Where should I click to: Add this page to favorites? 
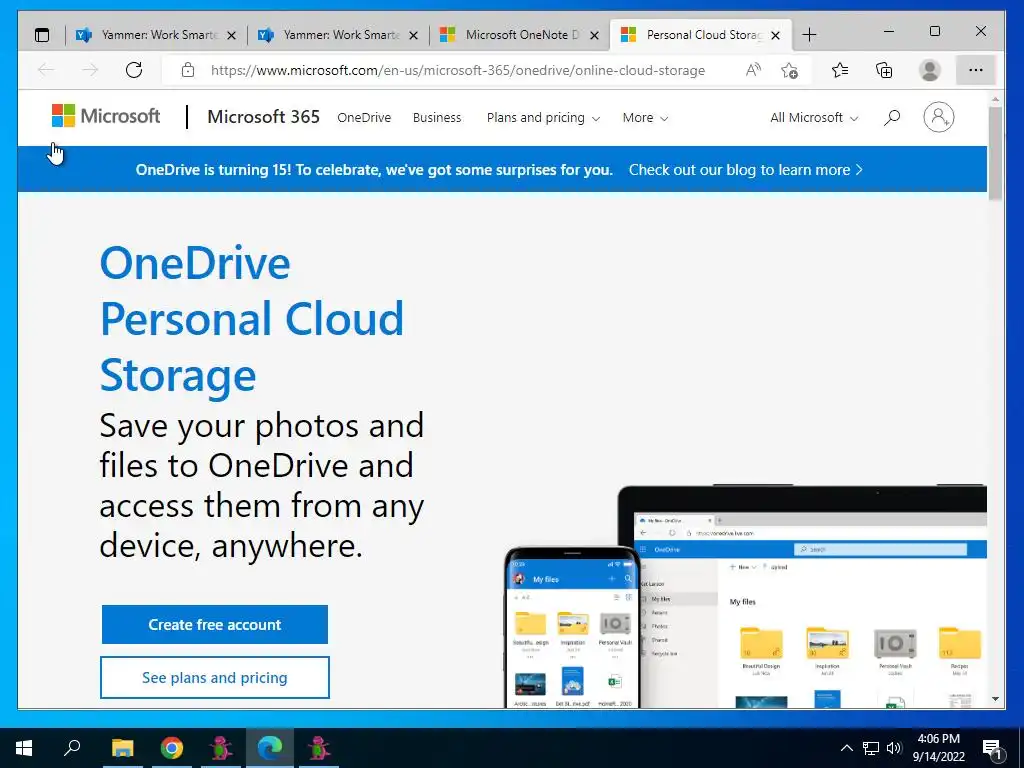[x=790, y=70]
